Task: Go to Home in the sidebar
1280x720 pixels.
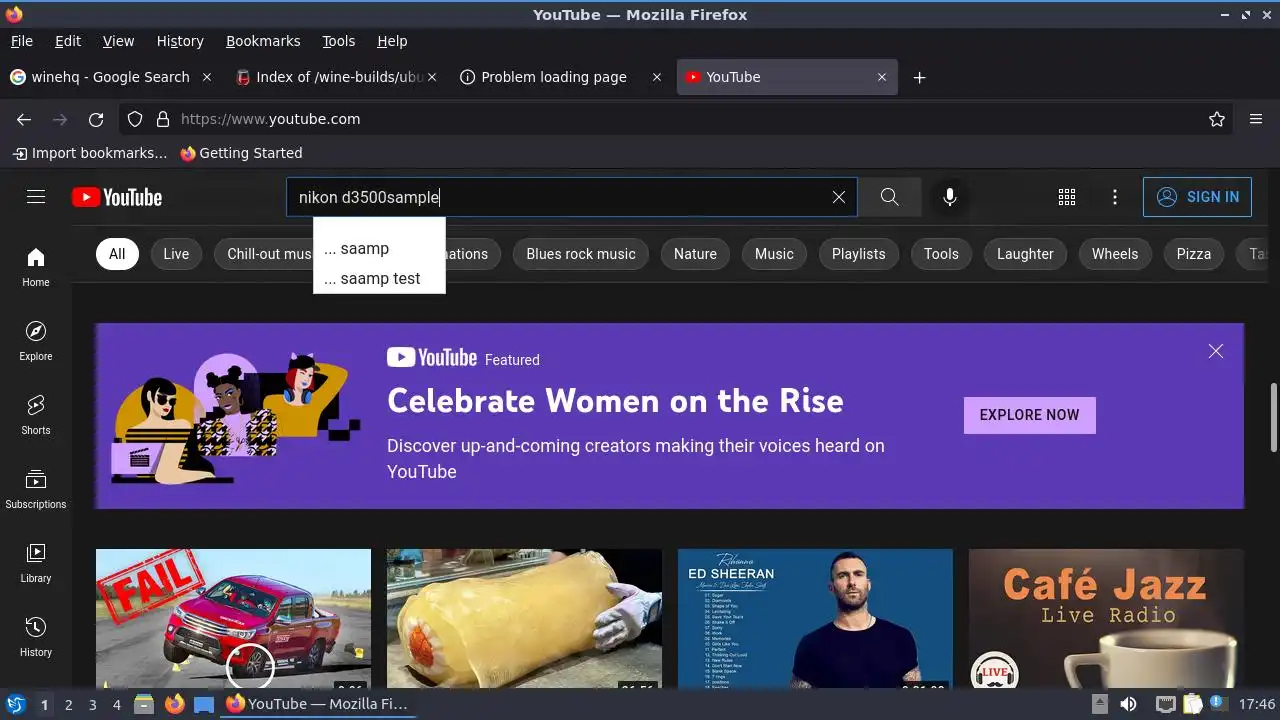Action: click(36, 267)
